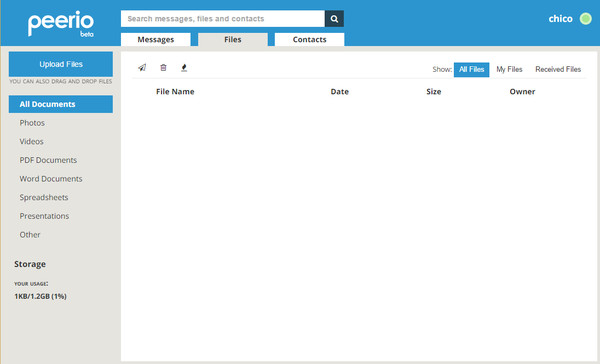Screen dimensions: 600x364
Task: Open the Presentations category
Action: coord(44,216)
